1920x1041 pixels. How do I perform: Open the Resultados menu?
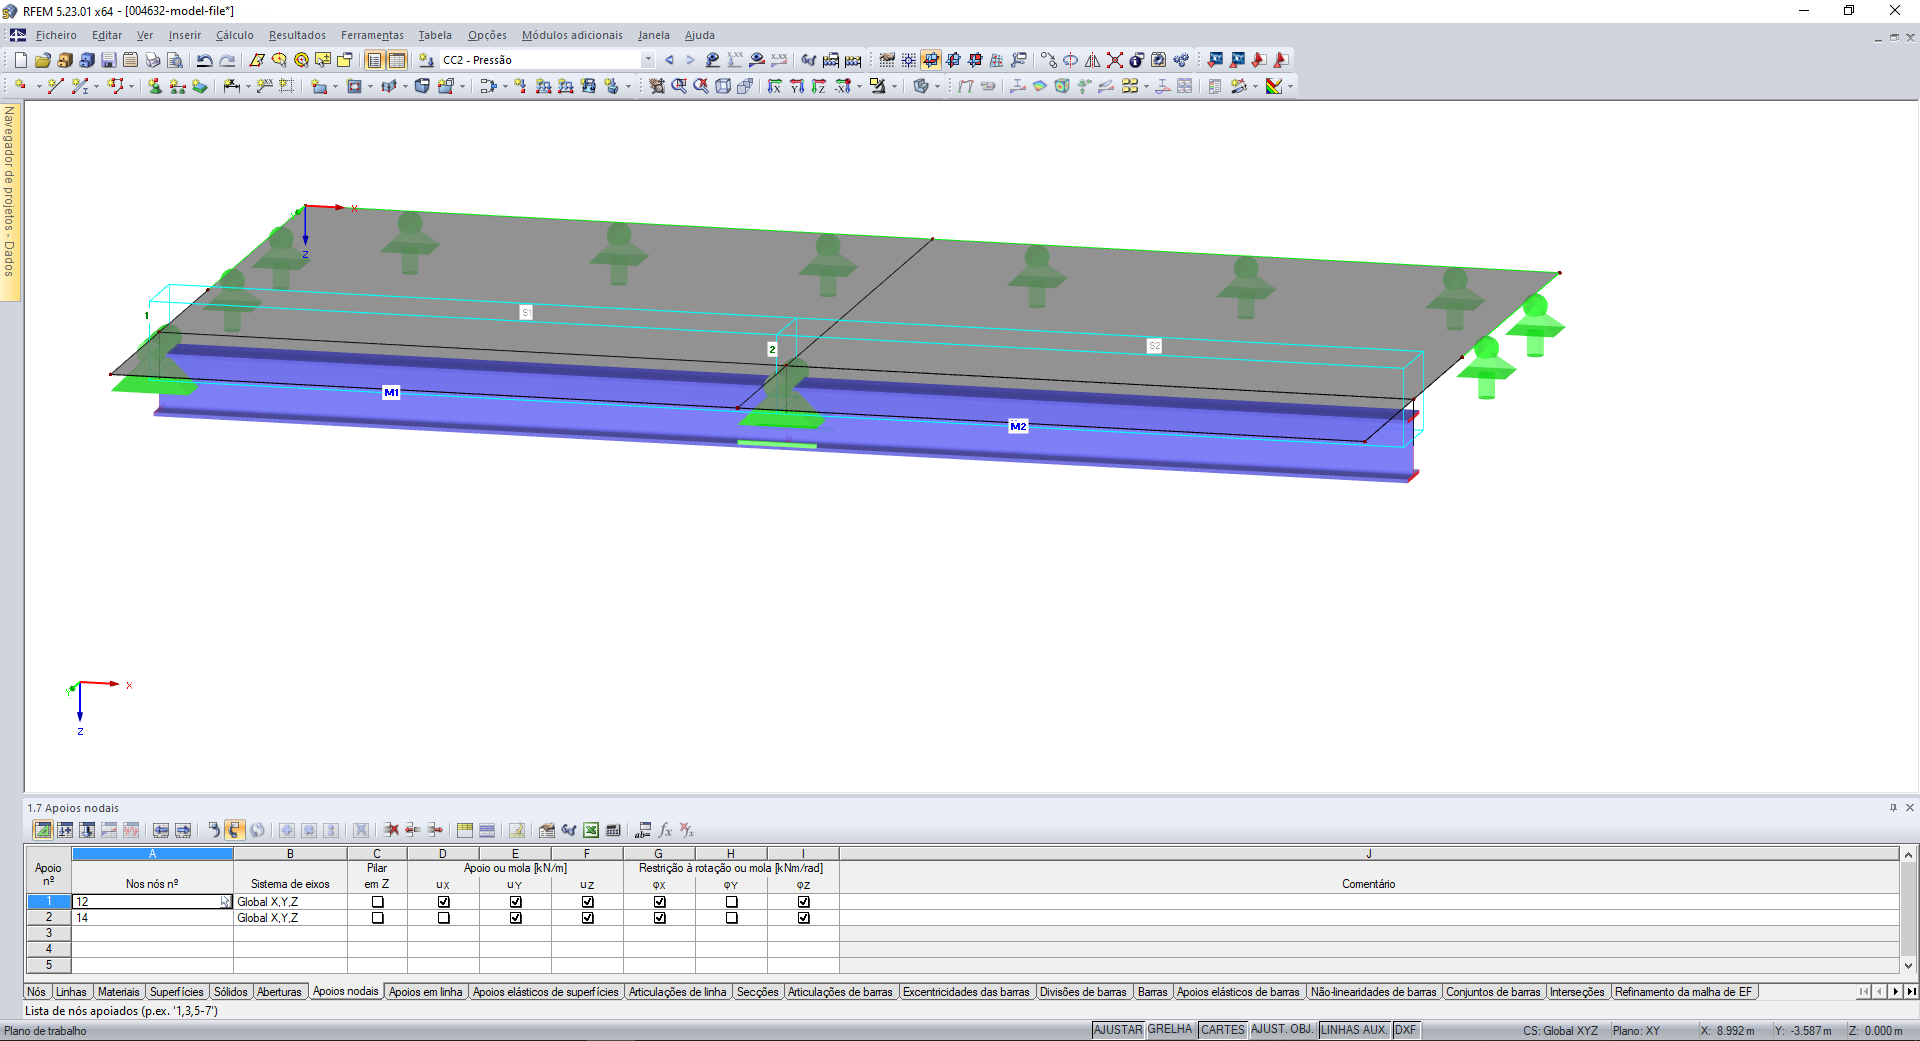pyautogui.click(x=297, y=35)
